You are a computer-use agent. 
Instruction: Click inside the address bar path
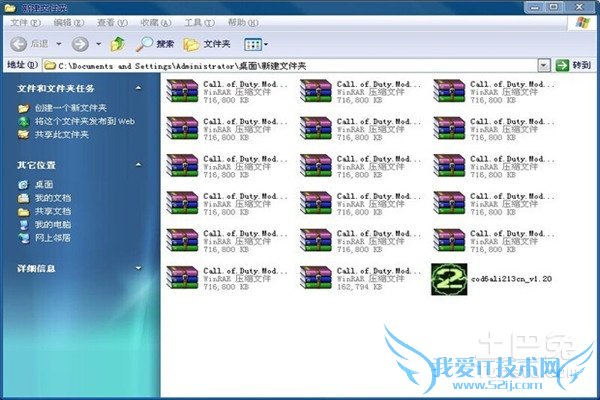[290, 66]
